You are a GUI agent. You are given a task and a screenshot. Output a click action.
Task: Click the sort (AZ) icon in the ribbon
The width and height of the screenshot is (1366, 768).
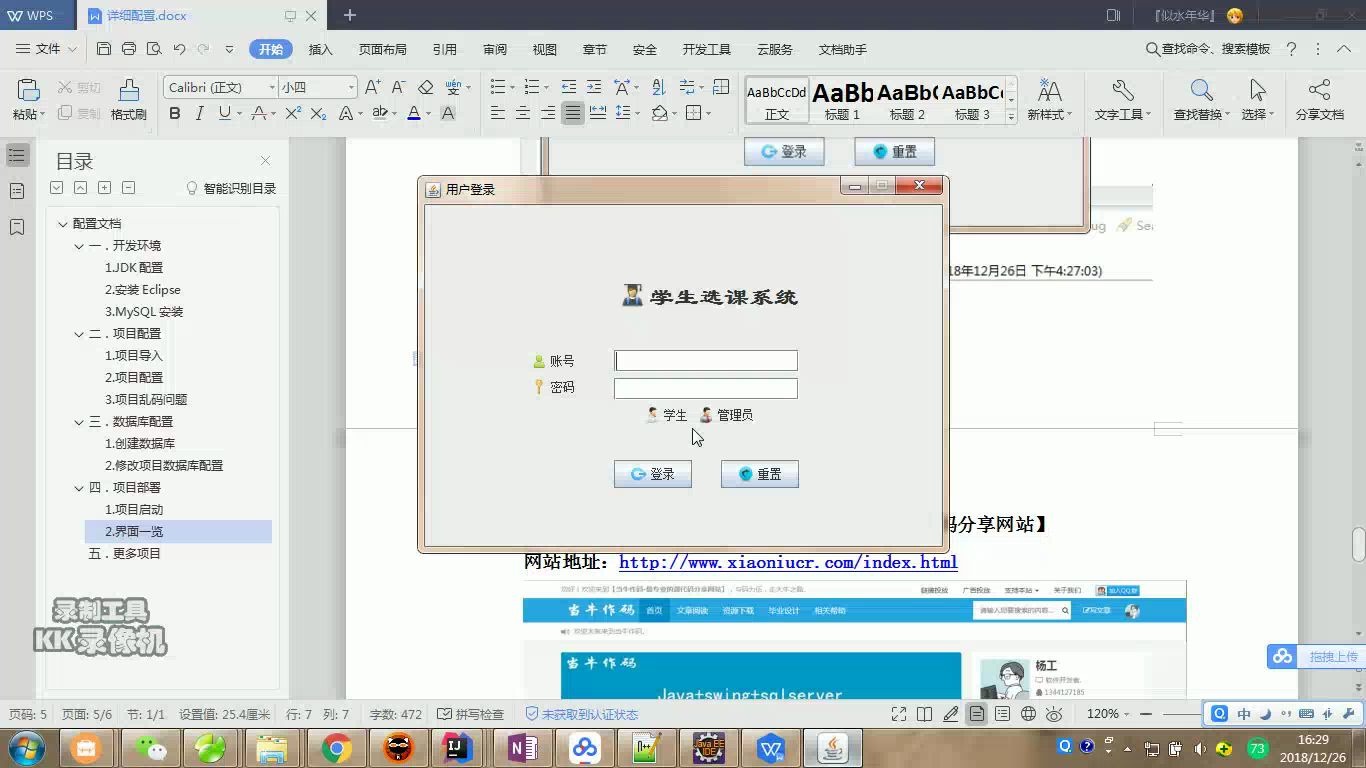point(660,87)
